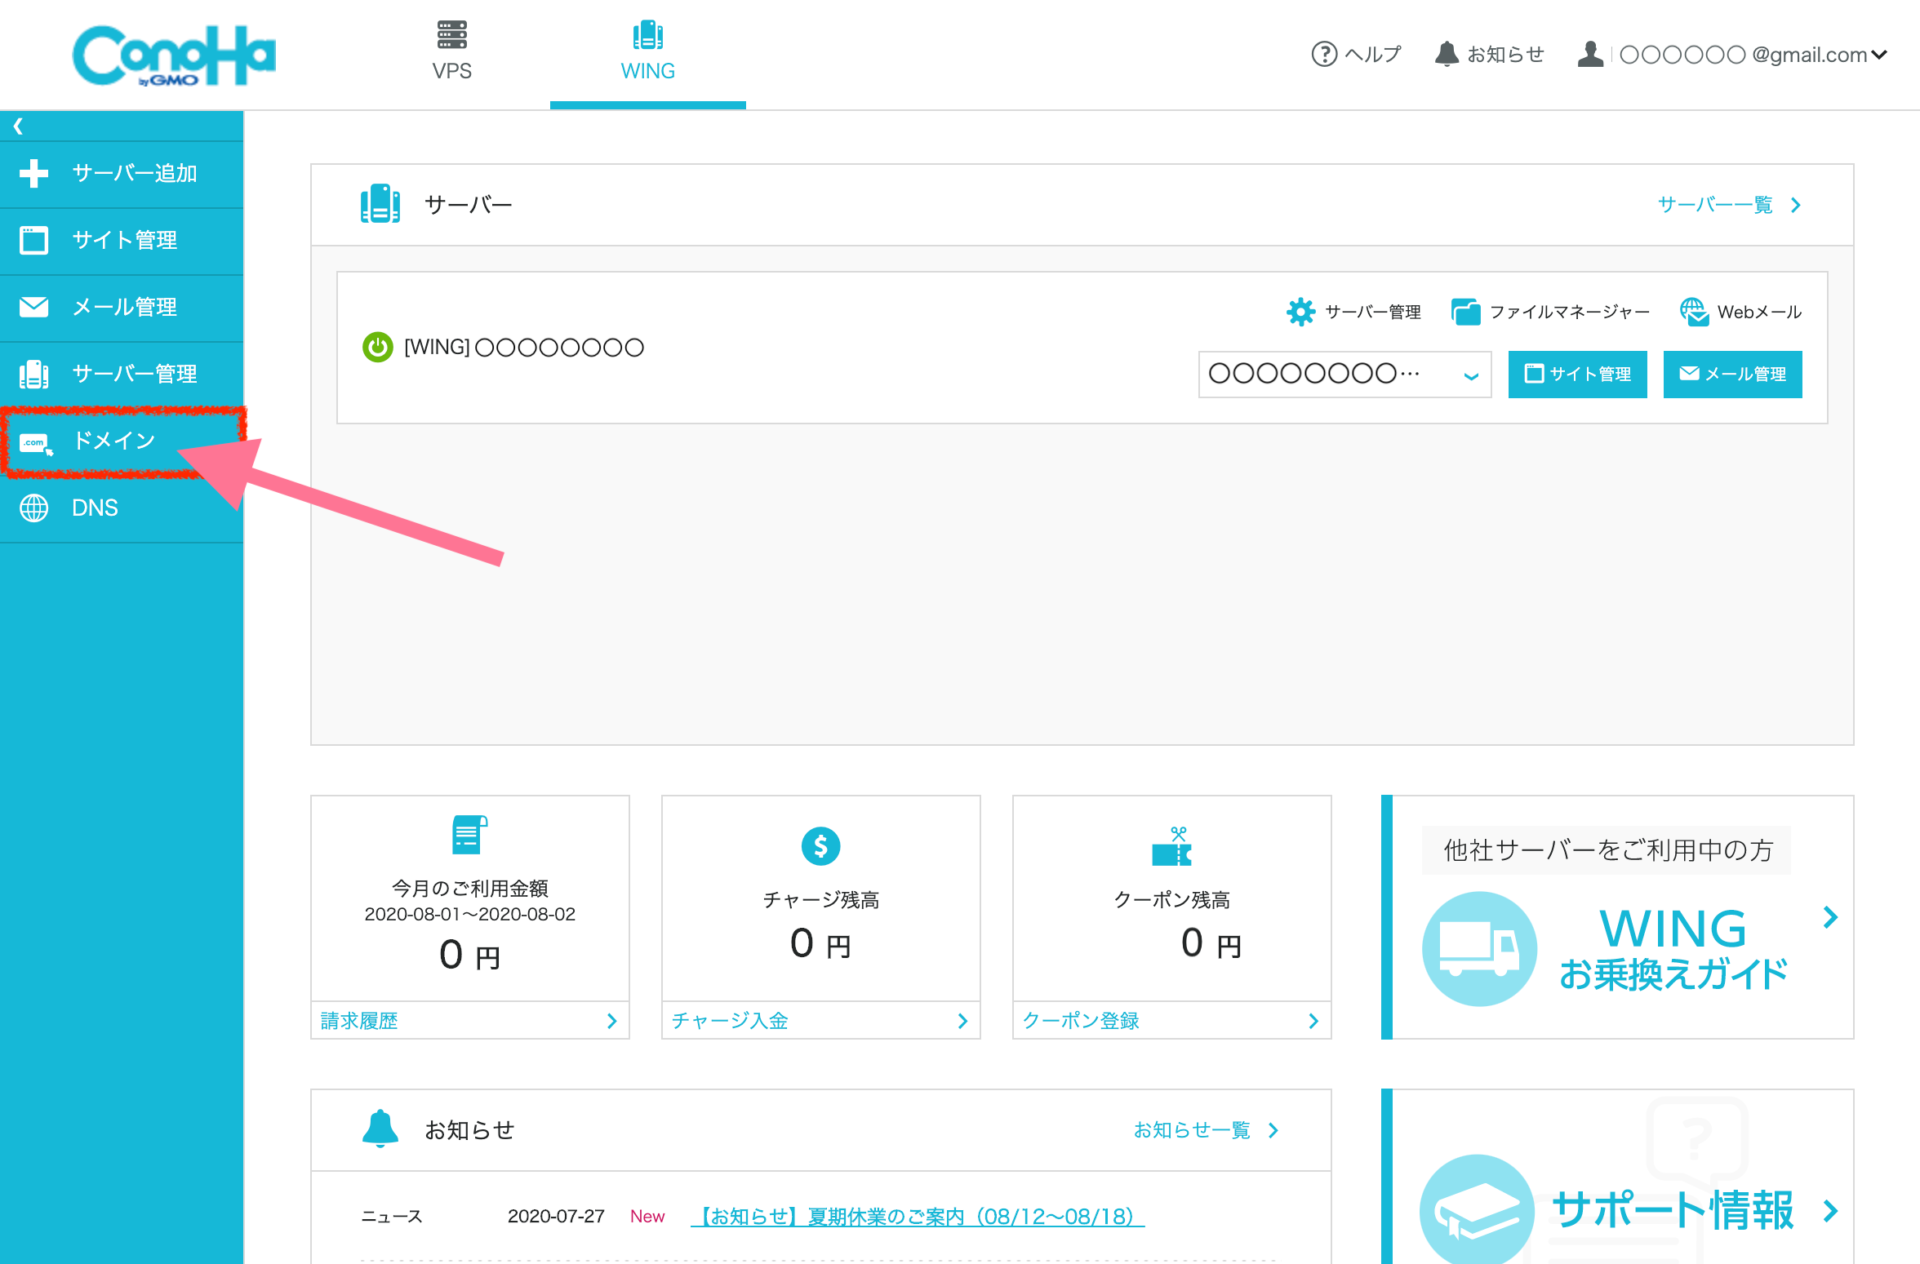This screenshot has height=1264, width=1920.
Task: Open チャージ入金 link
Action: [x=730, y=1021]
